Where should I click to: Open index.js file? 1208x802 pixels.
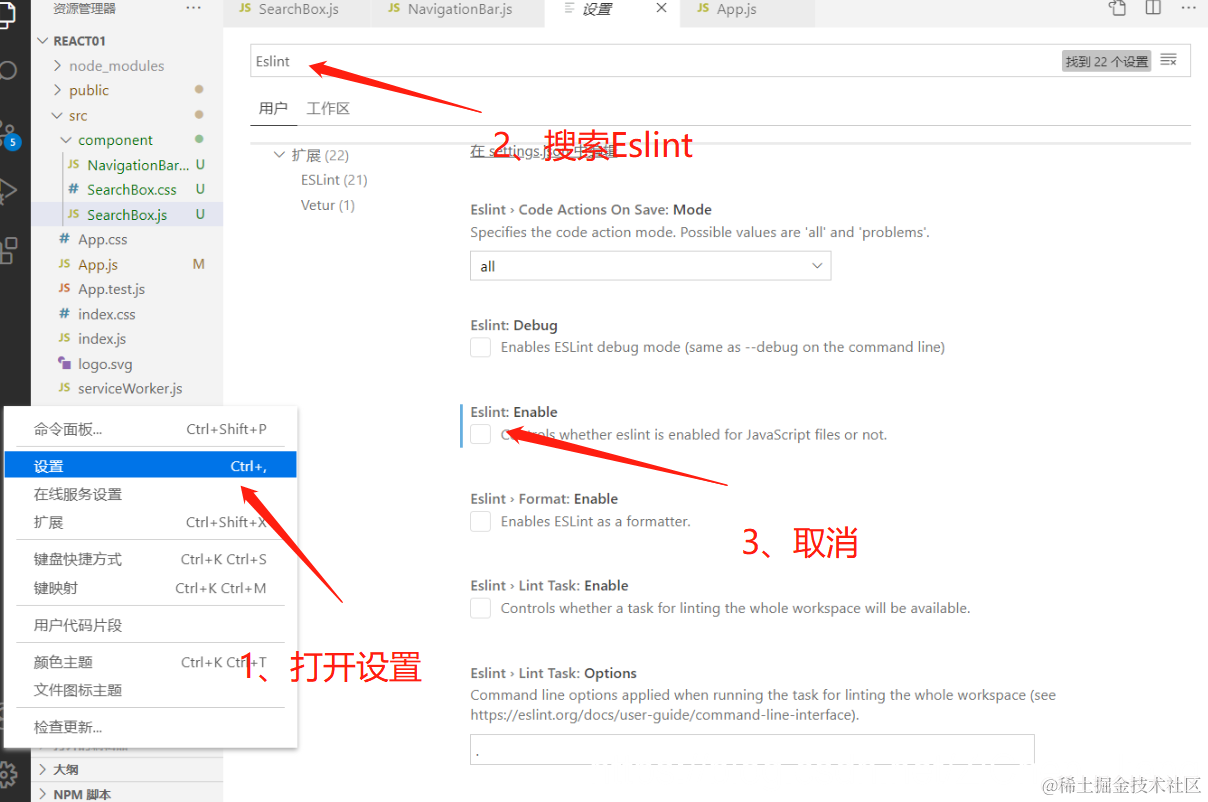point(102,339)
